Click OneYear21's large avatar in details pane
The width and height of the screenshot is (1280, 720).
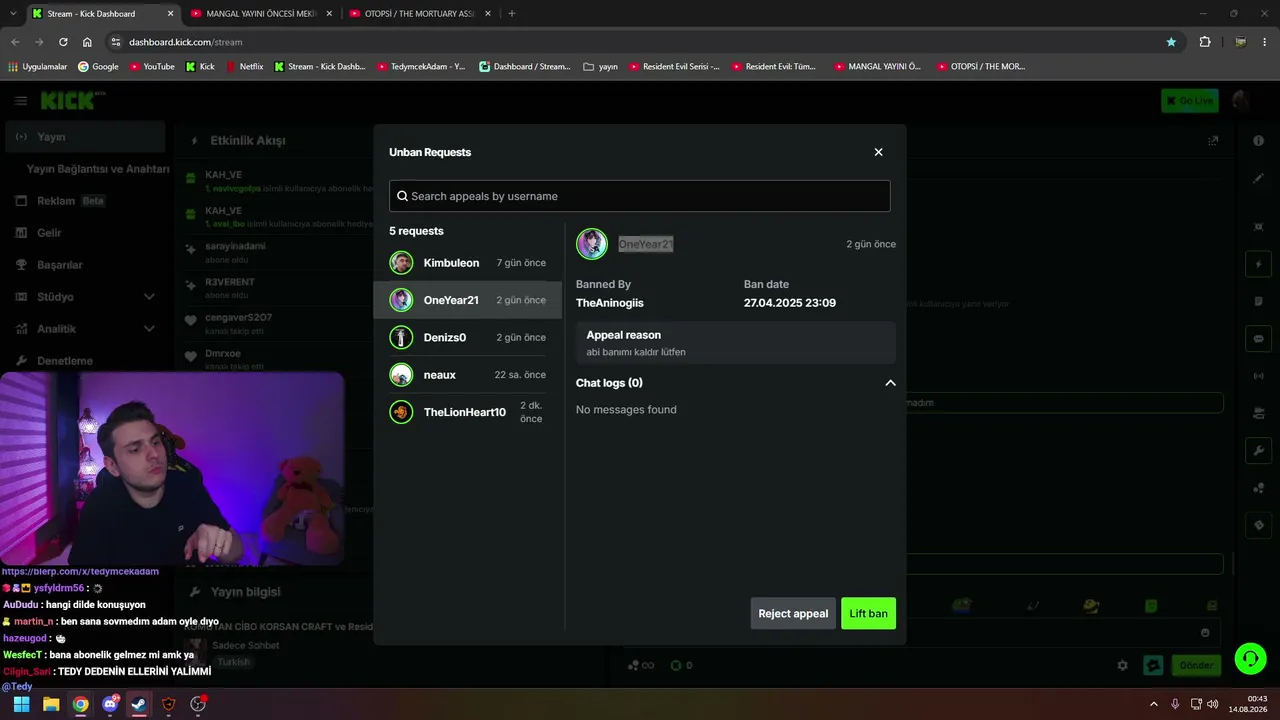tap(591, 244)
